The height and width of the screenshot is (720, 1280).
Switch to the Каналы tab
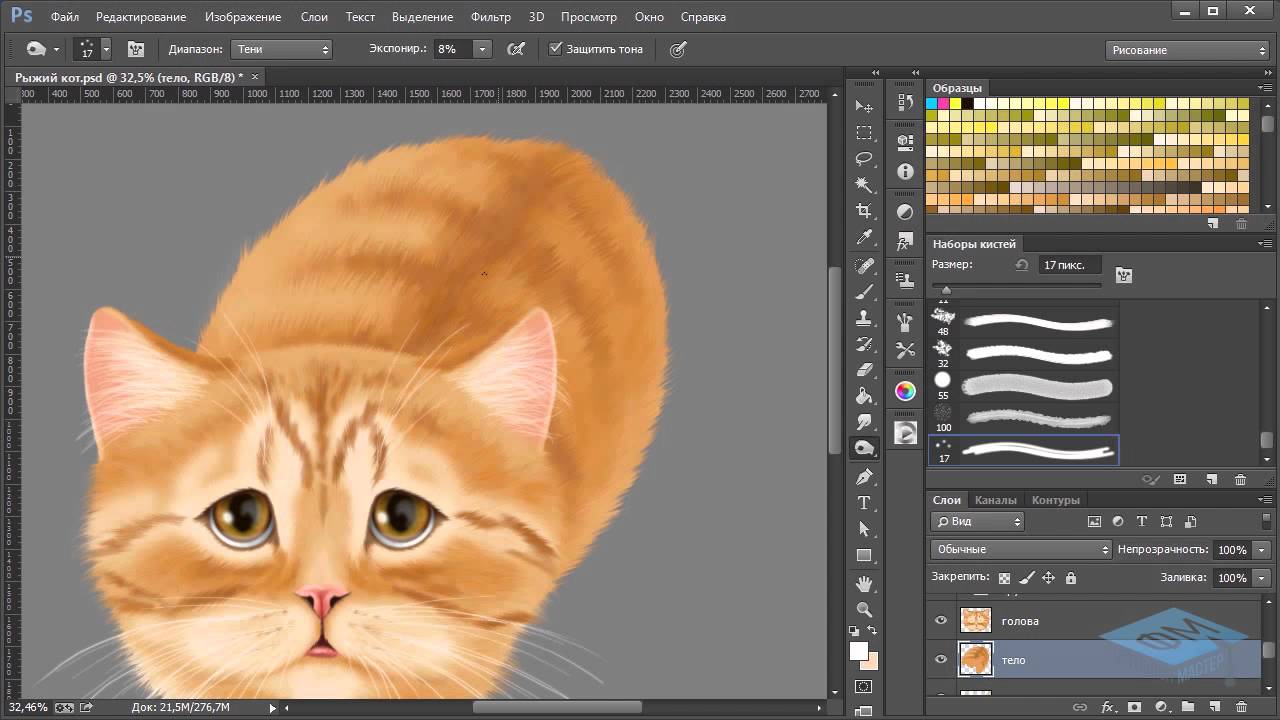click(995, 500)
